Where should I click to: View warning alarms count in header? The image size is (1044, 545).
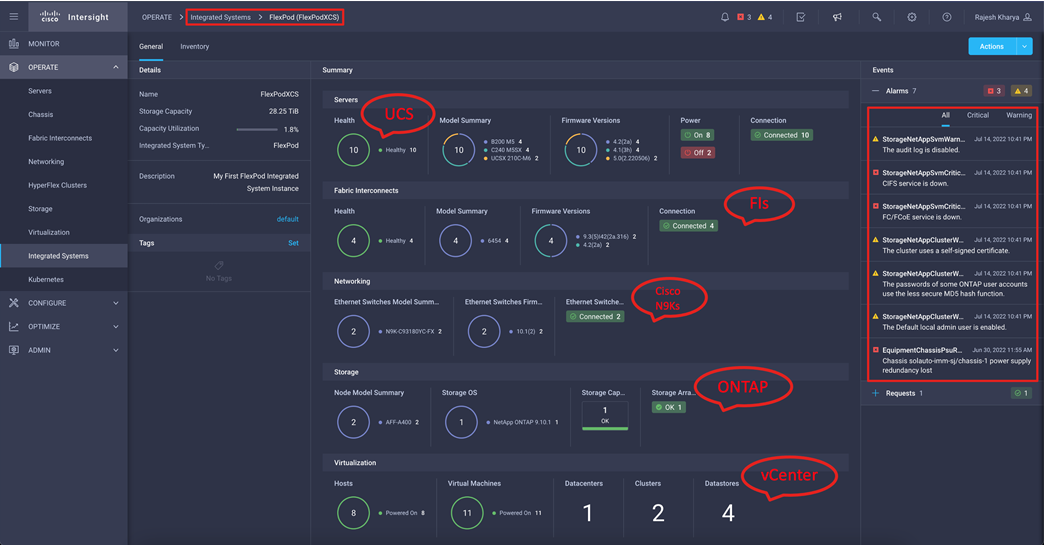click(x=765, y=17)
